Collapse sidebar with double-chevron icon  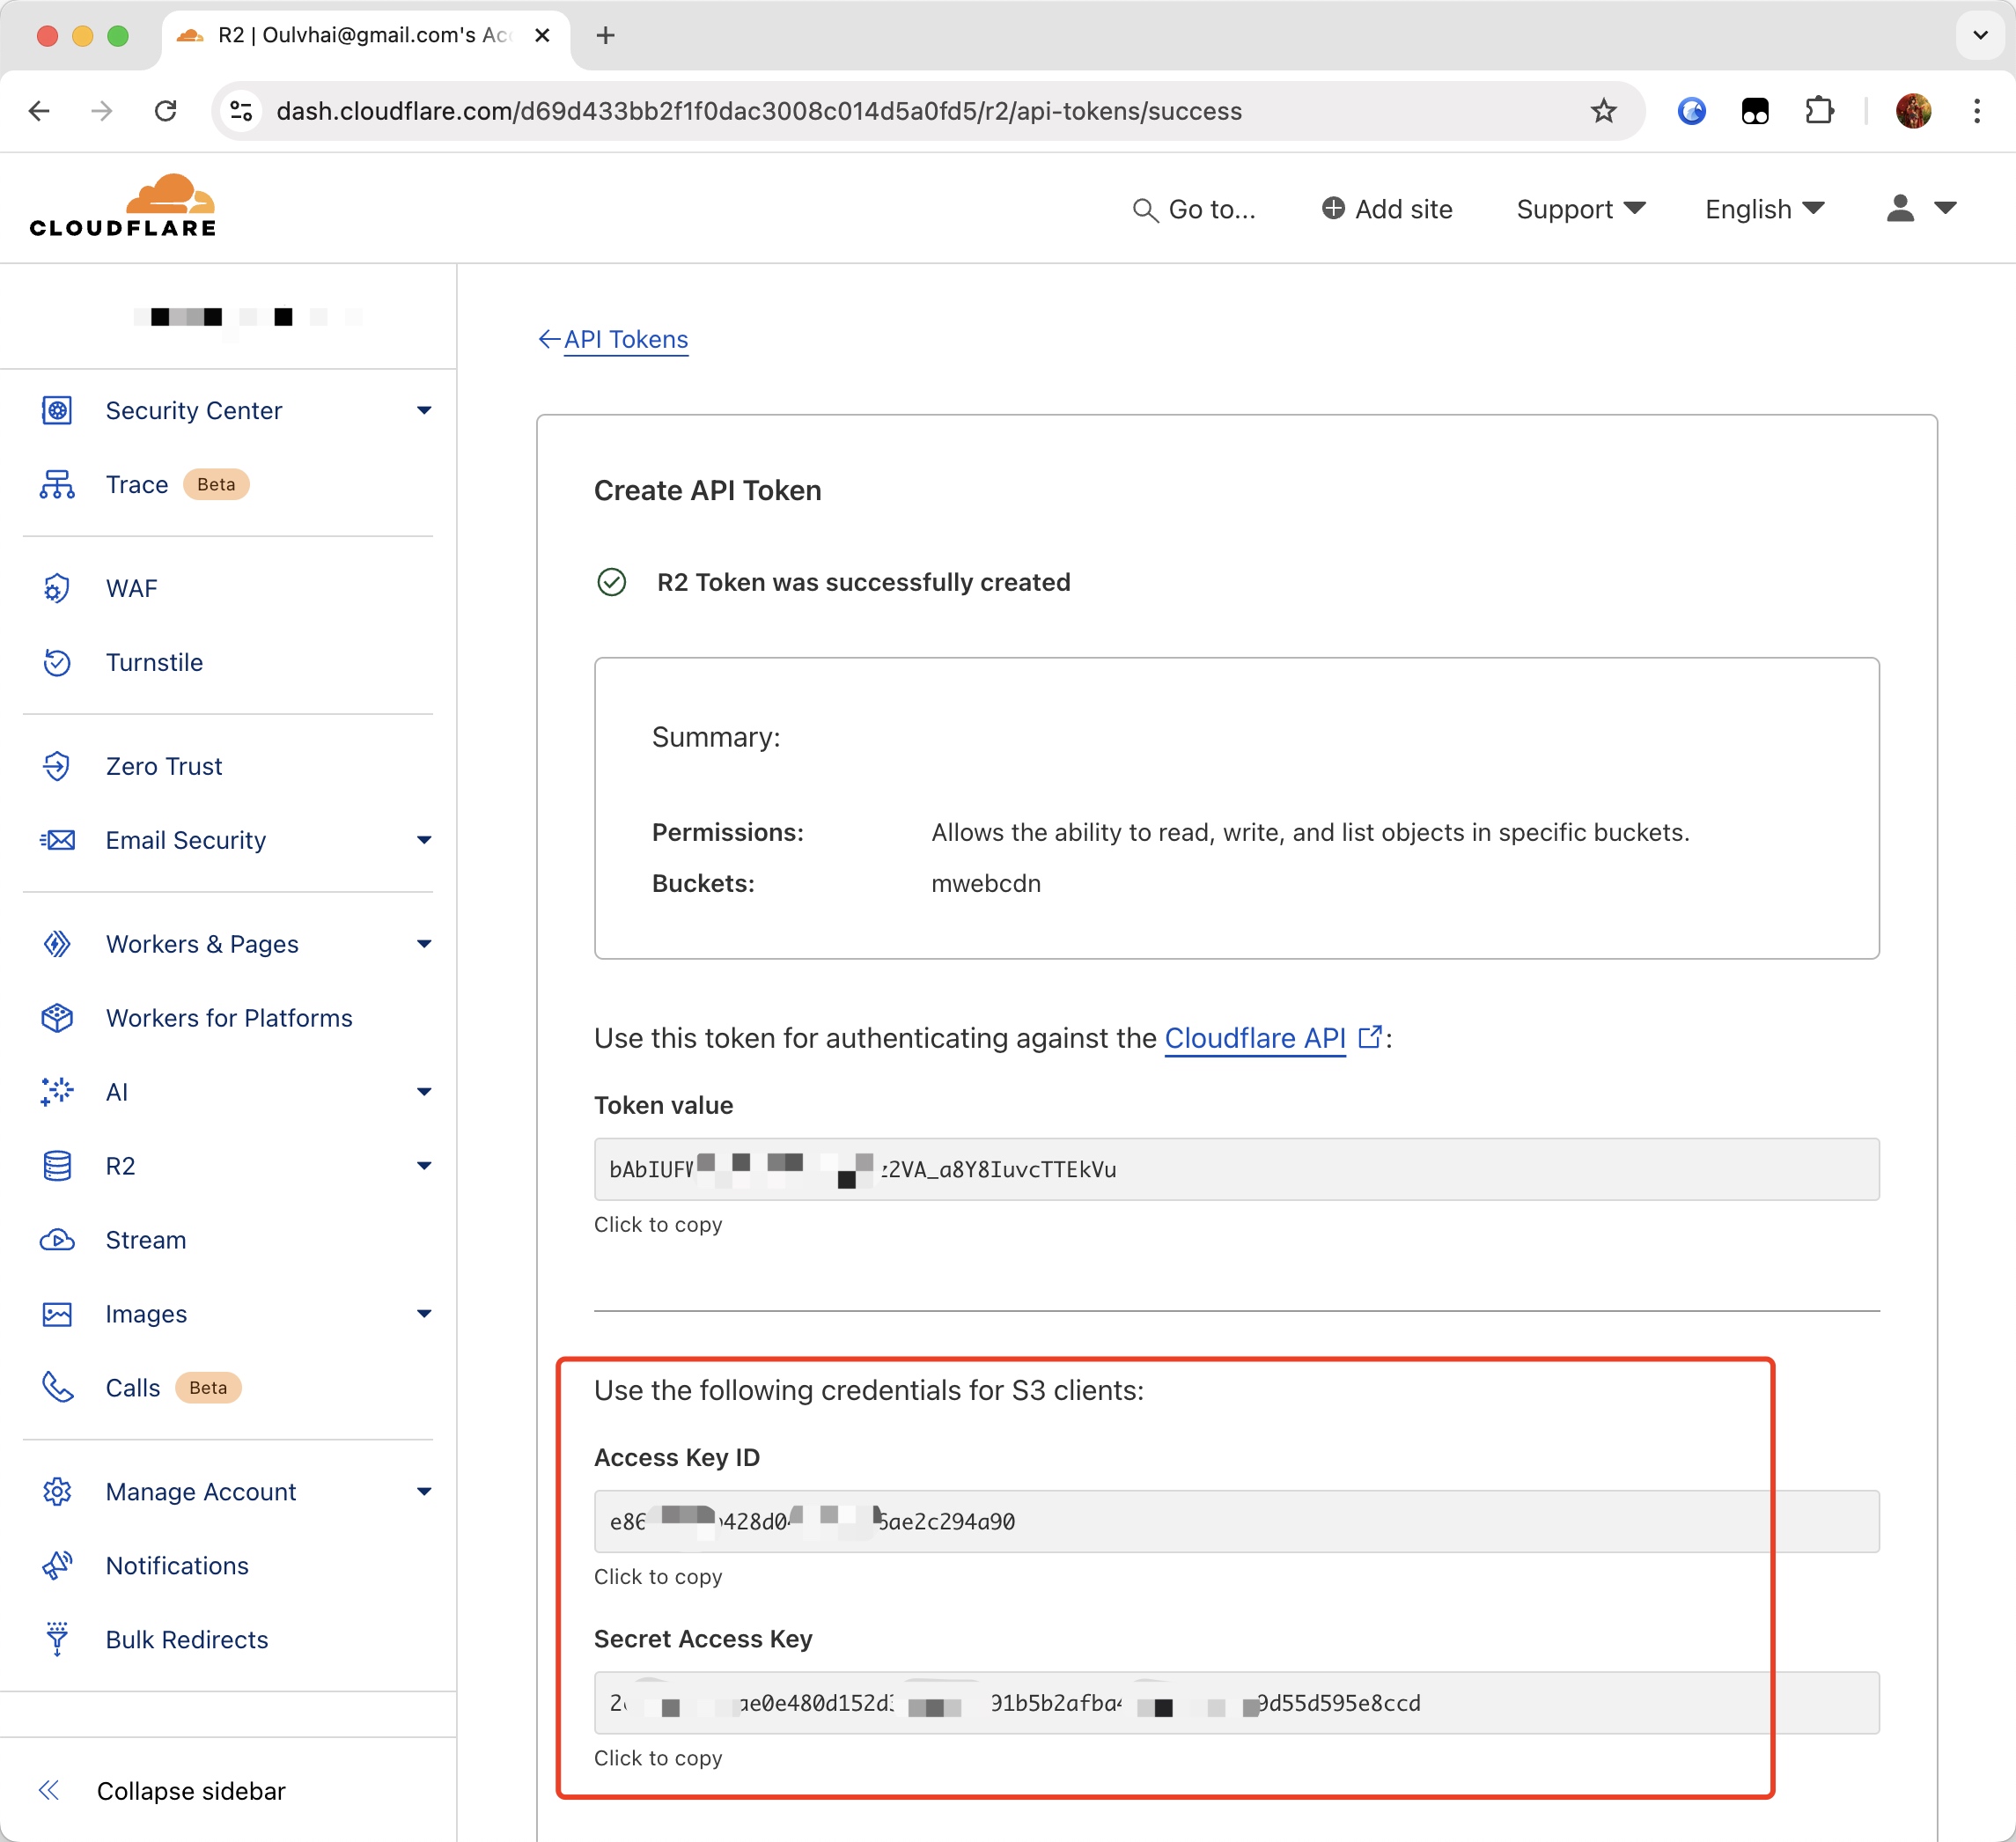(x=49, y=1791)
